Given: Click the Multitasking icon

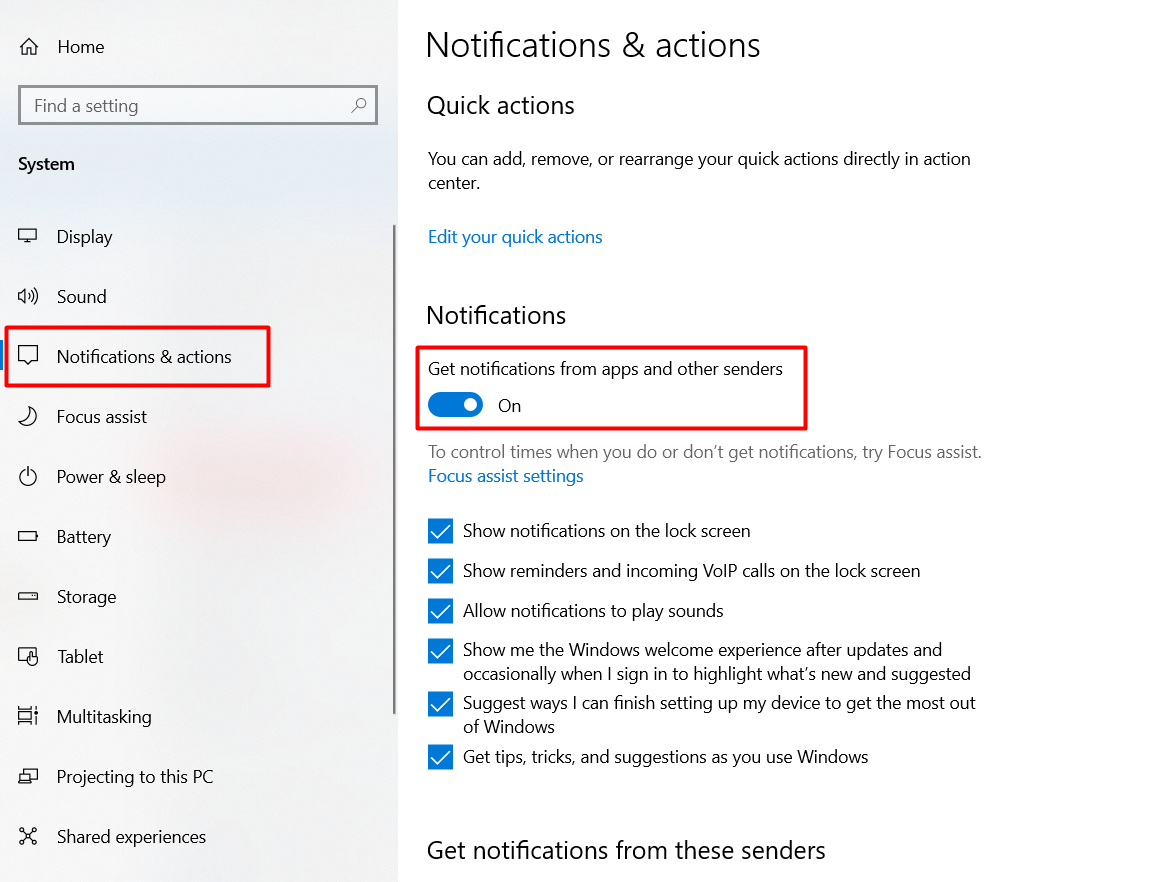Looking at the screenshot, I should (28, 716).
